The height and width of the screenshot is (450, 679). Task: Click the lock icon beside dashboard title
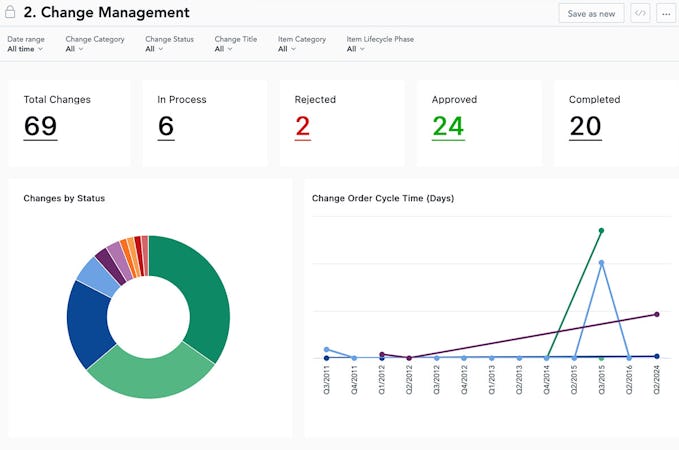coord(10,12)
